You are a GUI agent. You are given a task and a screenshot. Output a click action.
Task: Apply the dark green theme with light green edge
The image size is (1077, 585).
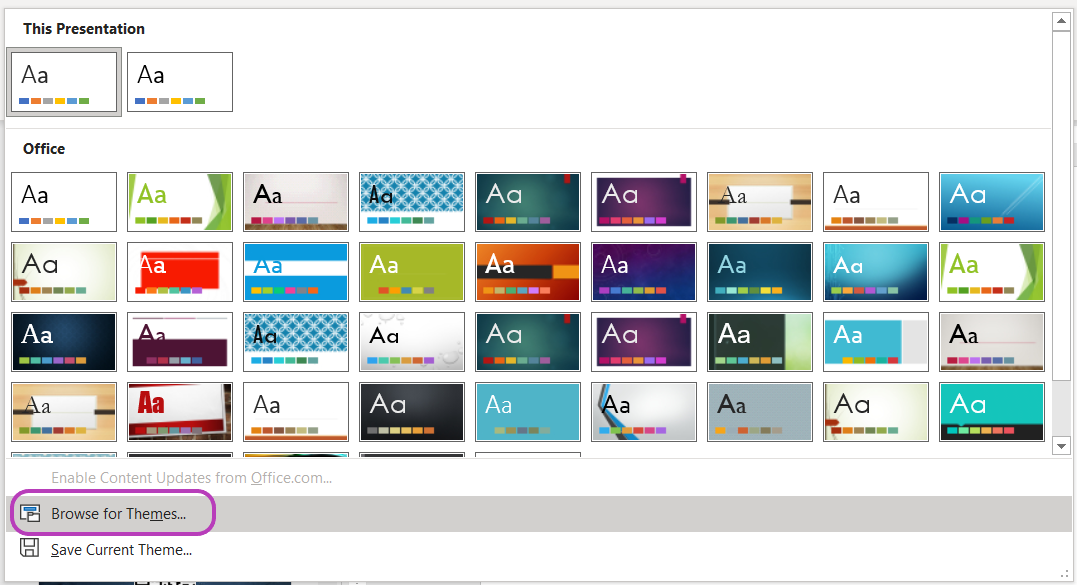[x=760, y=342]
